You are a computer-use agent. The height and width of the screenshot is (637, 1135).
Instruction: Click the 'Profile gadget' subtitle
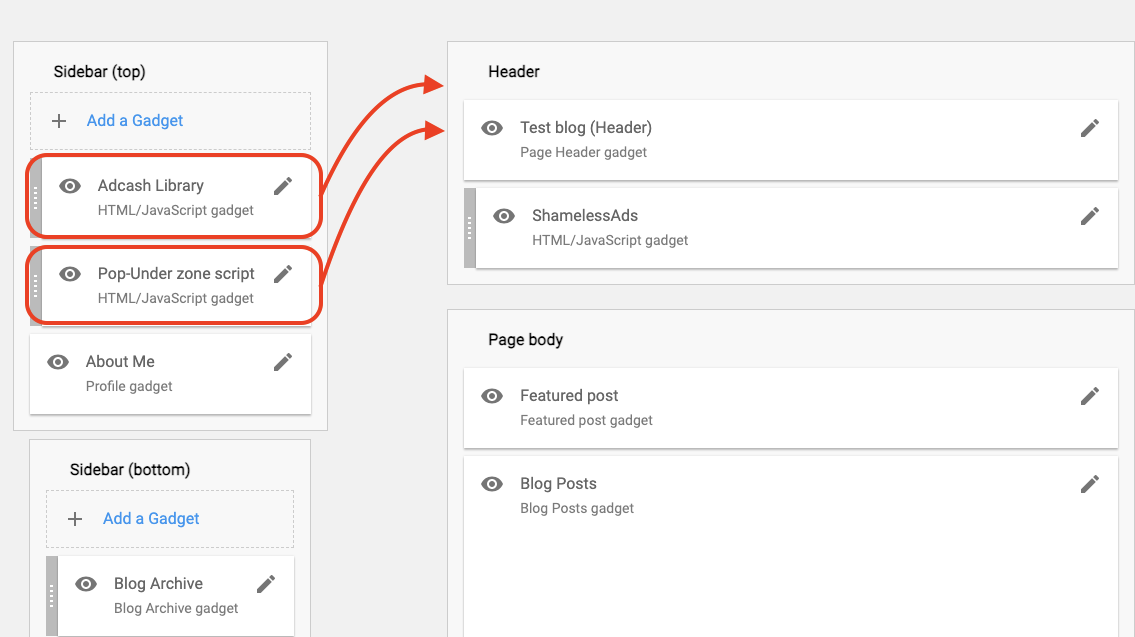tap(129, 386)
